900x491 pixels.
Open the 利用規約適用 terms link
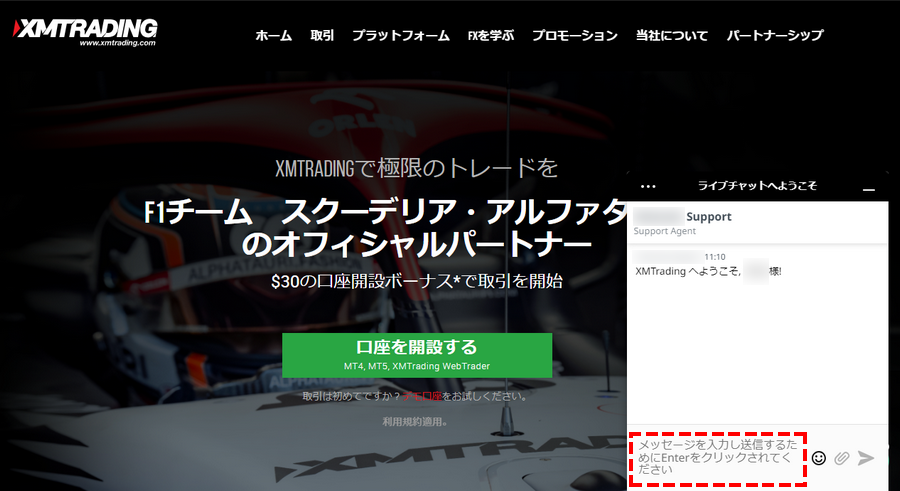coord(416,422)
